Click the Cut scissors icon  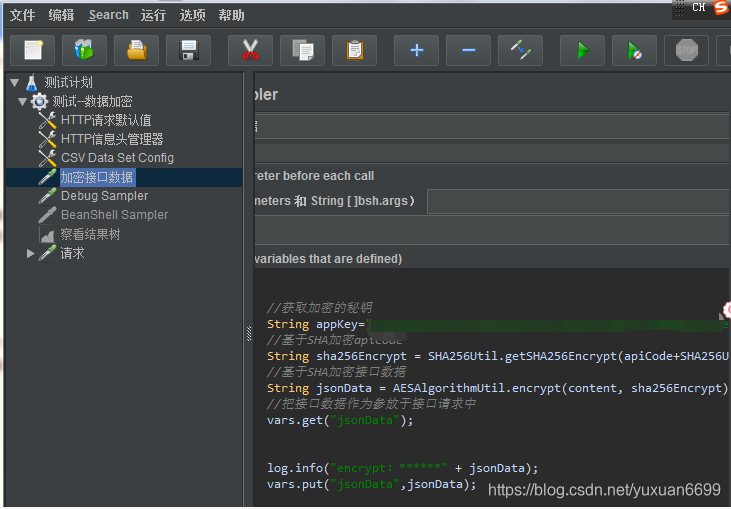(x=250, y=50)
